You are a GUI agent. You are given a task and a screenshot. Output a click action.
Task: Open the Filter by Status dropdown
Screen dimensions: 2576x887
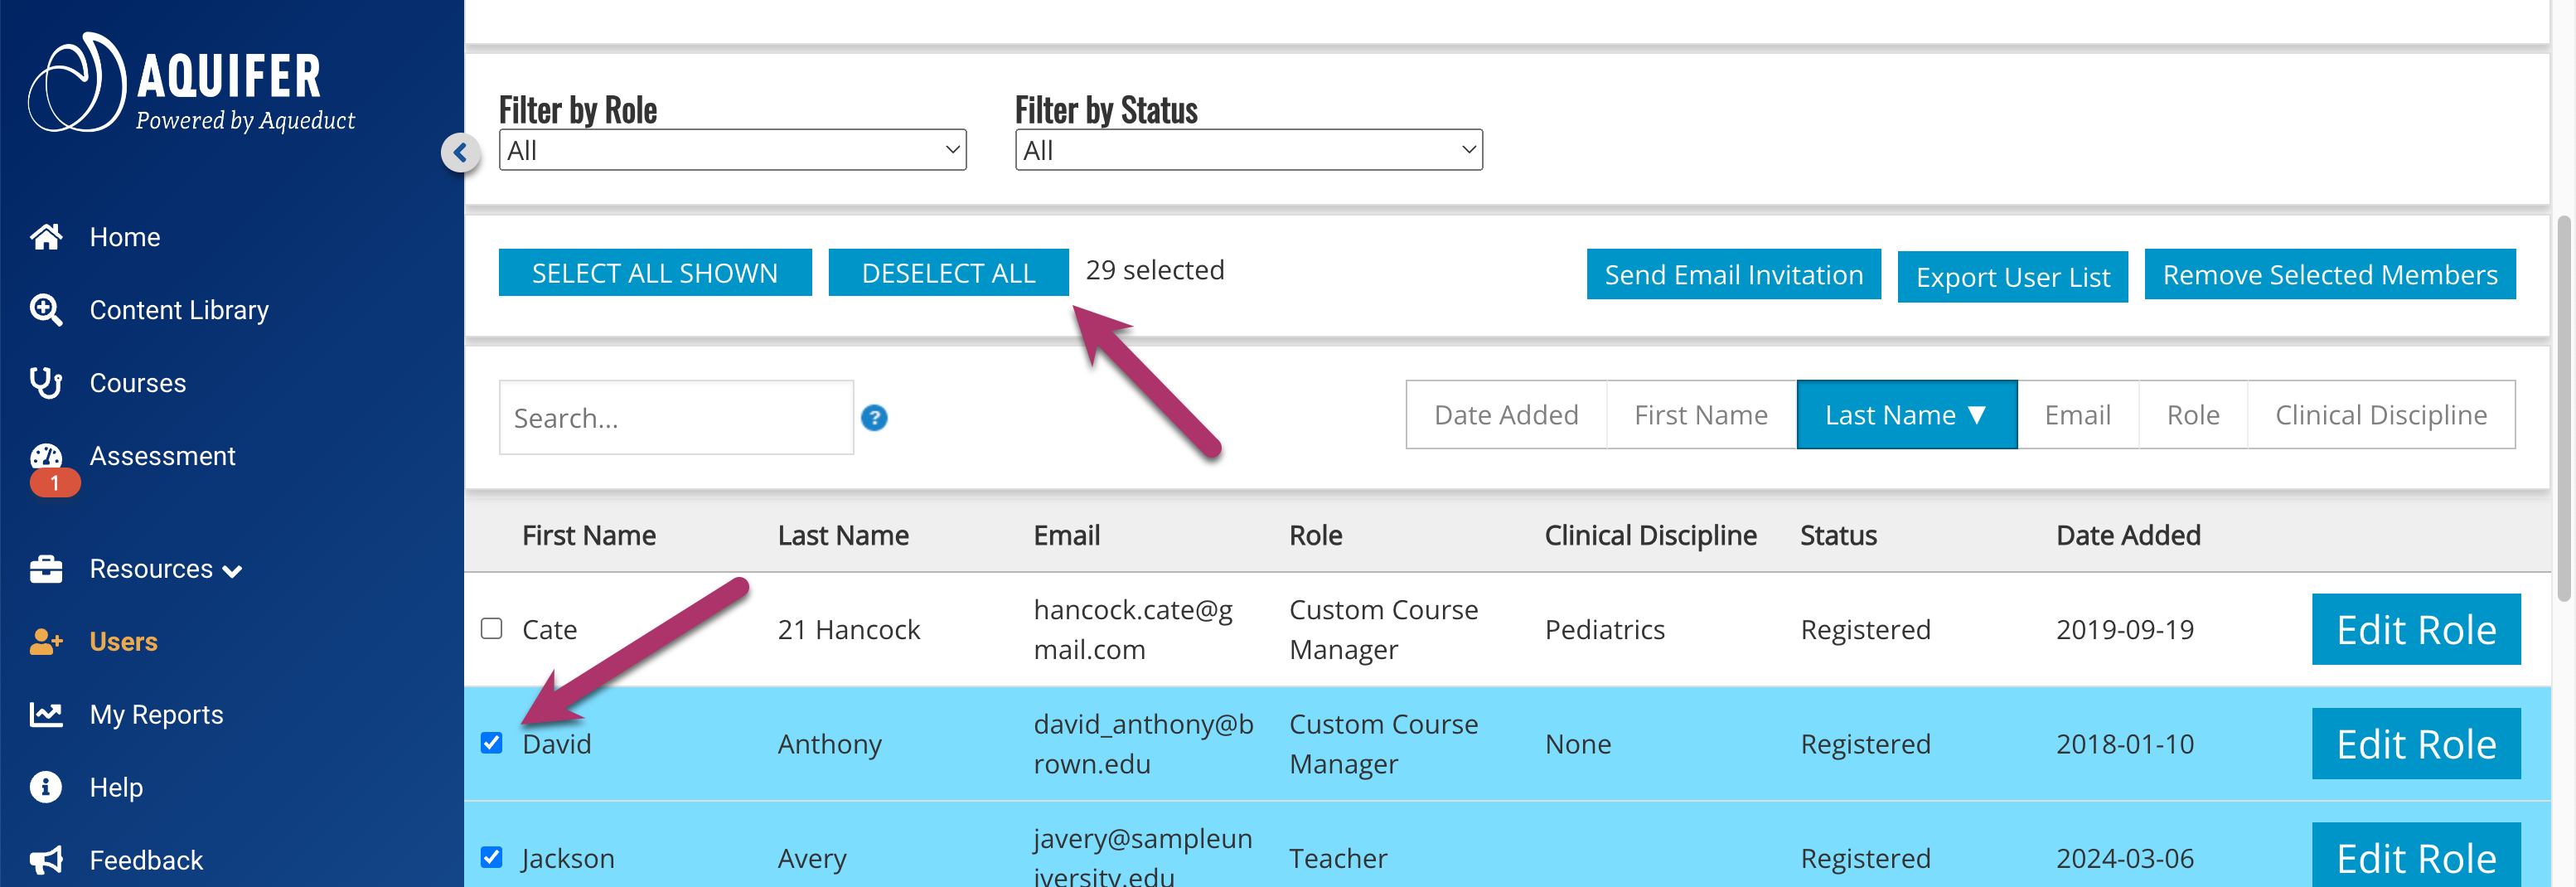coord(1248,150)
